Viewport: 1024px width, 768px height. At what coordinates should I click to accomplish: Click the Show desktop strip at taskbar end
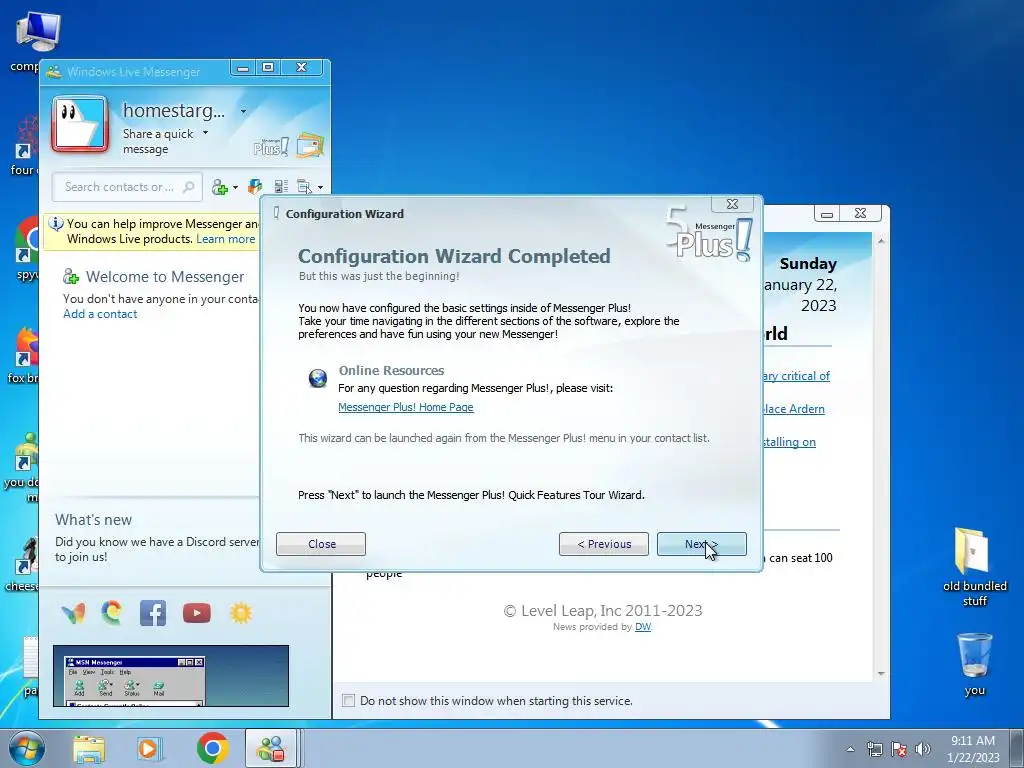(x=1017, y=749)
